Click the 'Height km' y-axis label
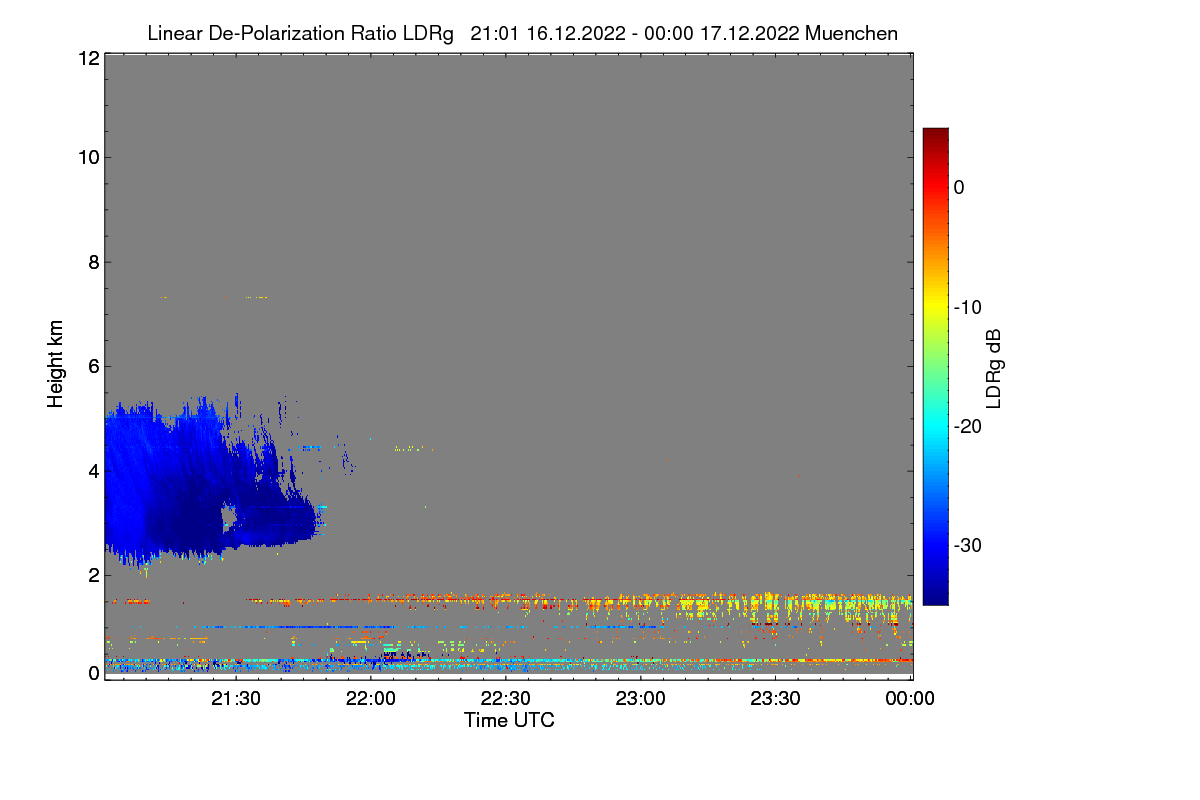 coord(55,362)
